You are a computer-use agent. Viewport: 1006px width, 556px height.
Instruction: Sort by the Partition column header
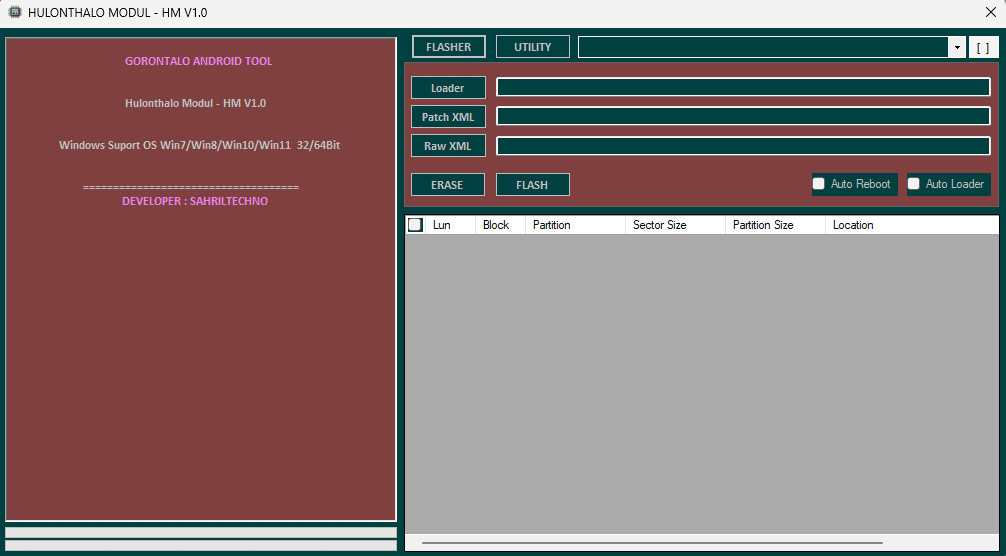pos(574,225)
